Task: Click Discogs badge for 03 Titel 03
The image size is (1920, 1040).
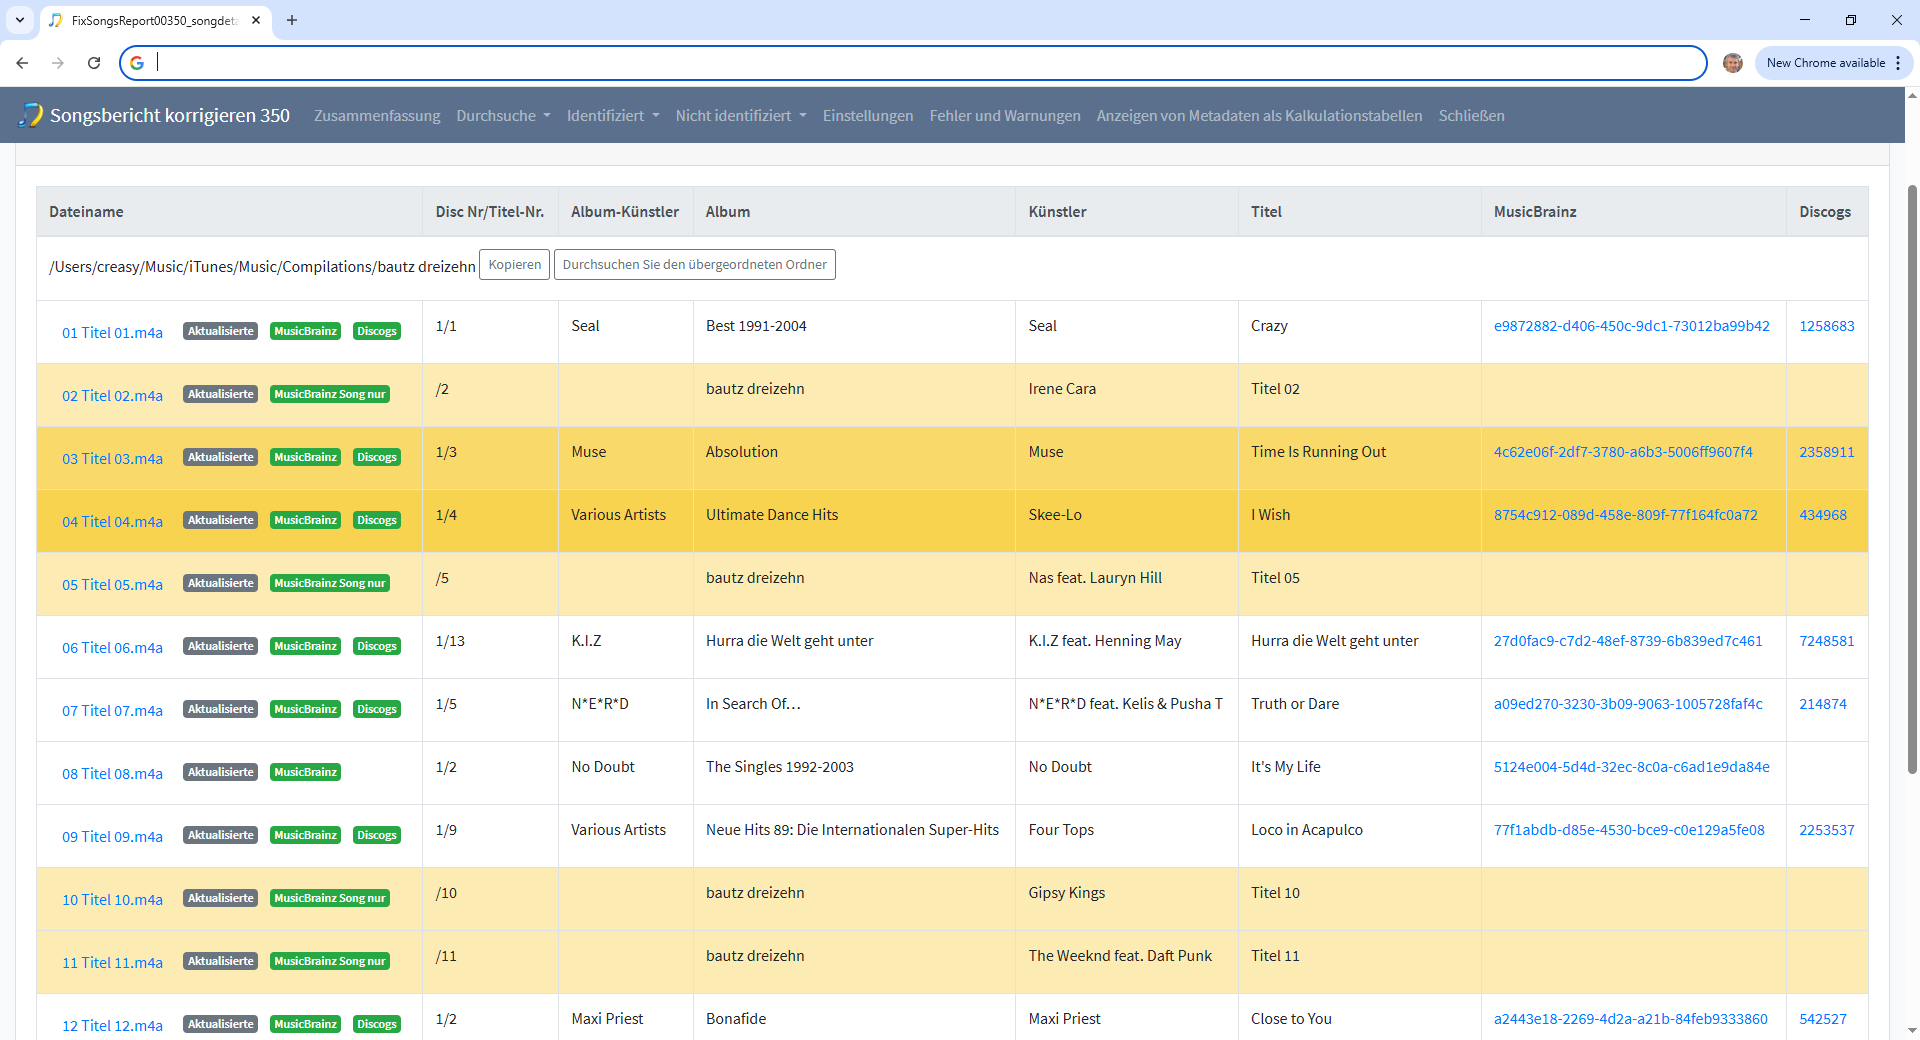Action: point(377,457)
